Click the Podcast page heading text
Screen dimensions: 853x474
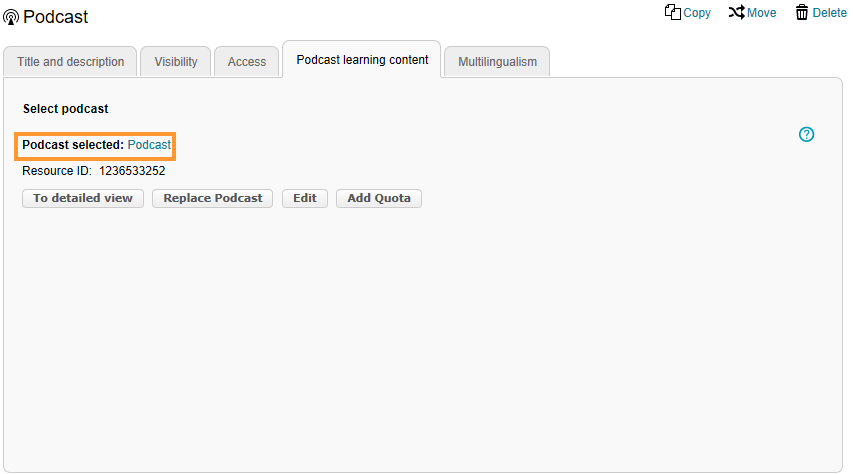pos(56,17)
